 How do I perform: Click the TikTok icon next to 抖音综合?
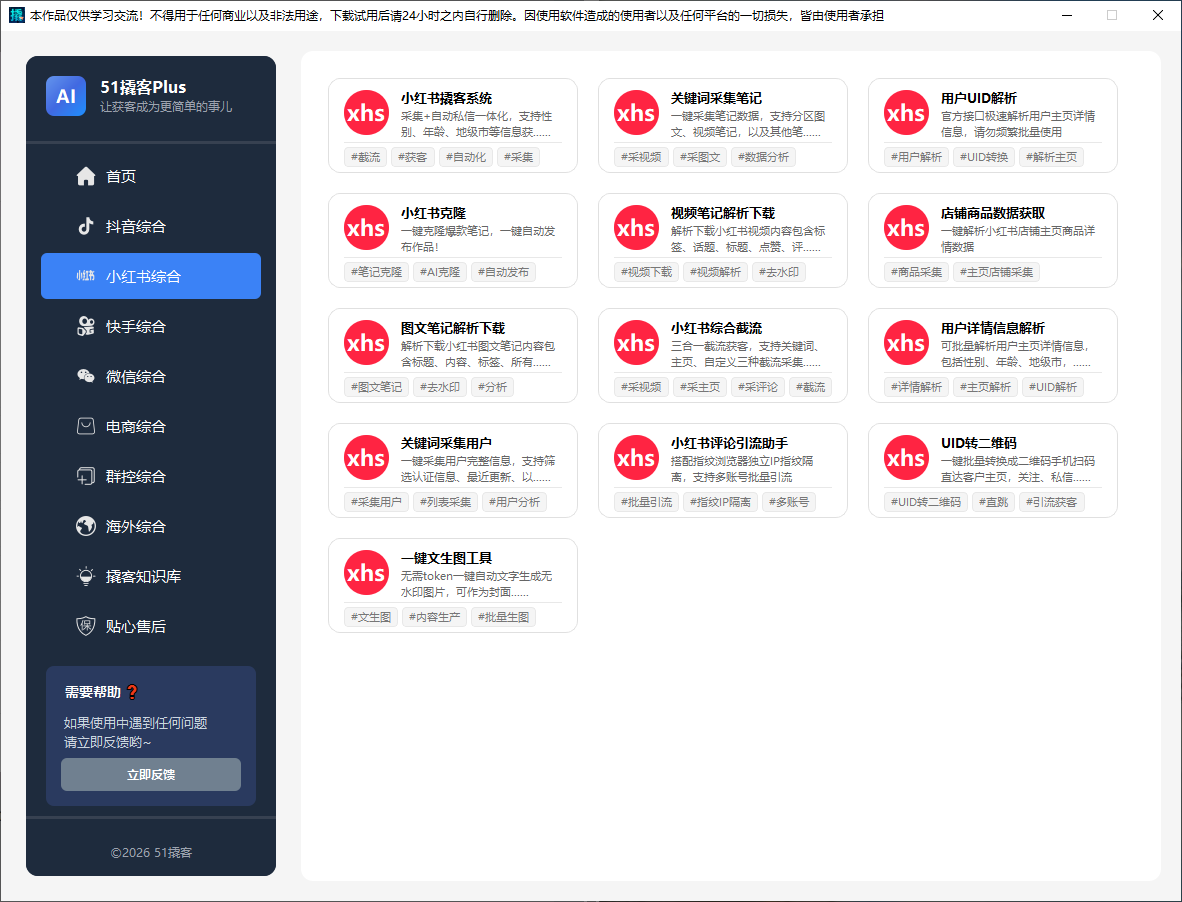[86, 226]
